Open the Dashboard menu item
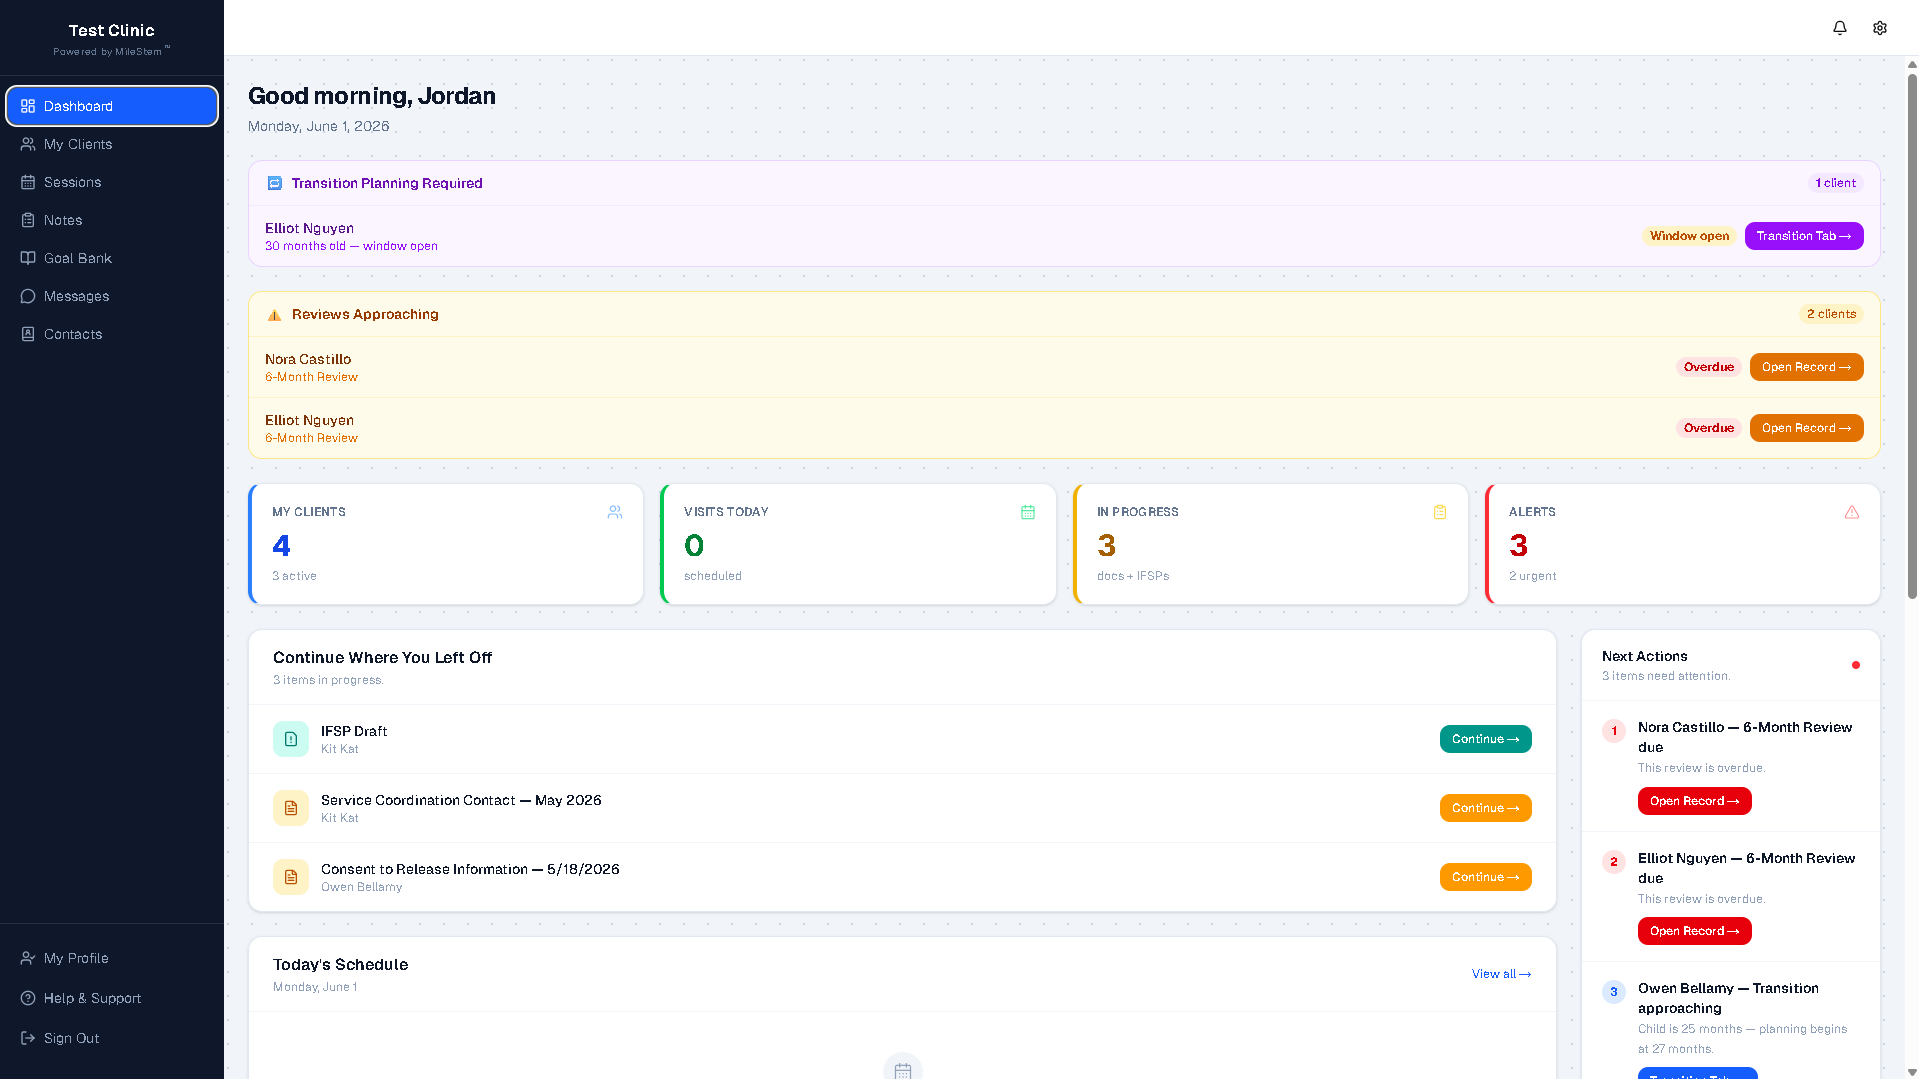This screenshot has width=1919, height=1079. 112,106
